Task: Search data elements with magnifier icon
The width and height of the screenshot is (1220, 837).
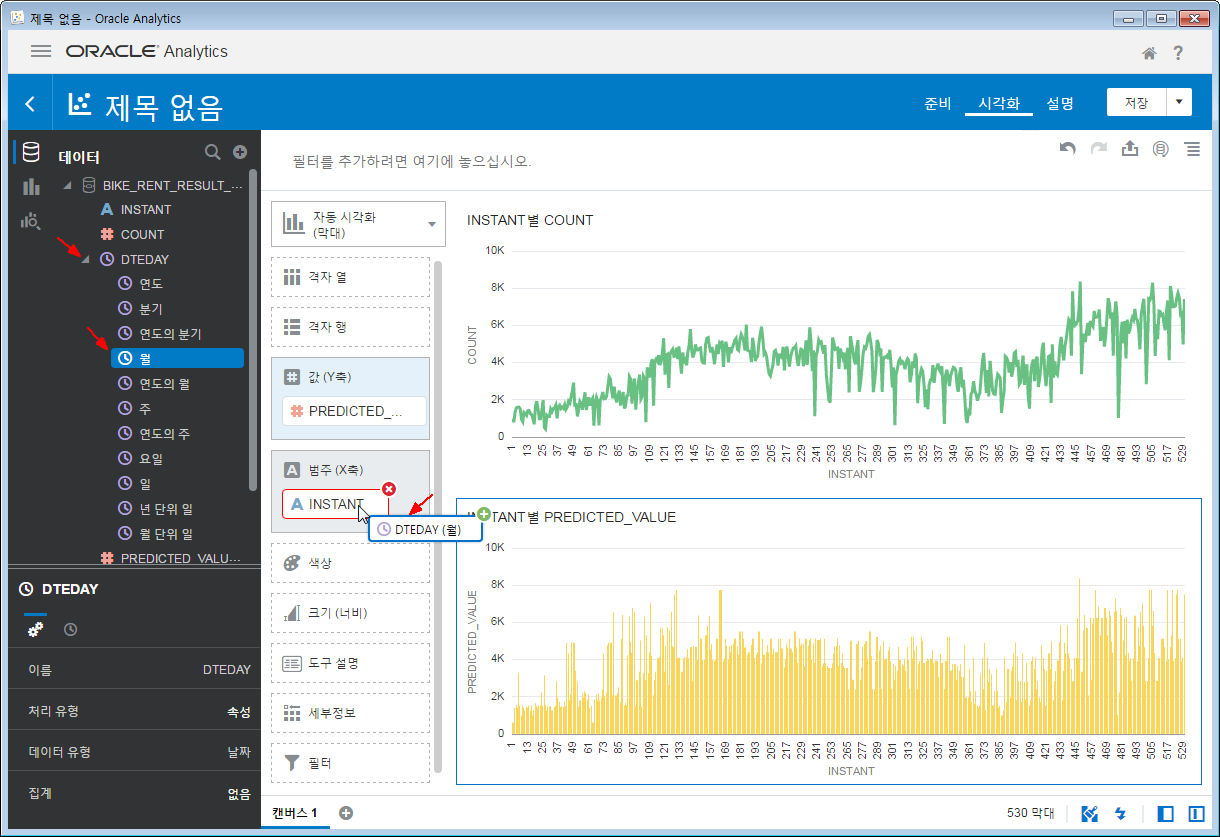Action: tap(212, 152)
